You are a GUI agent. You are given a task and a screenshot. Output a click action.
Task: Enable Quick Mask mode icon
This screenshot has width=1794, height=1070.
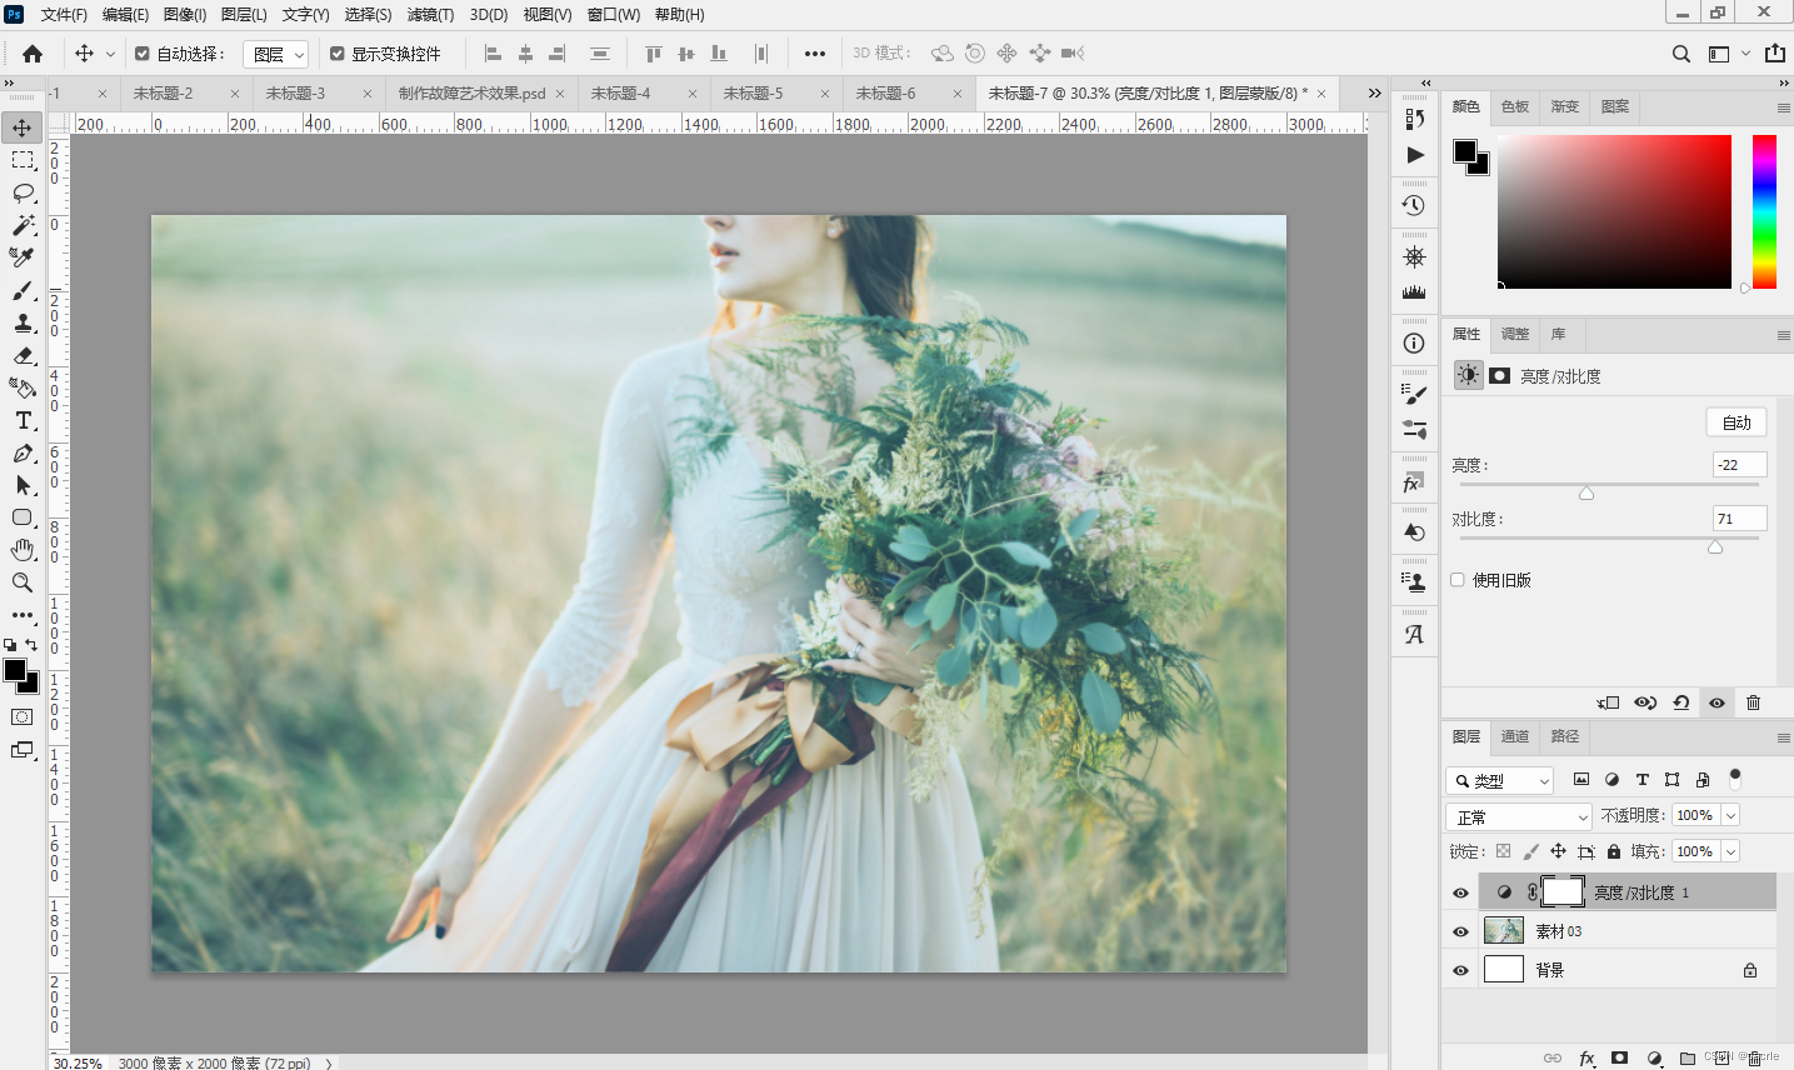coord(22,717)
